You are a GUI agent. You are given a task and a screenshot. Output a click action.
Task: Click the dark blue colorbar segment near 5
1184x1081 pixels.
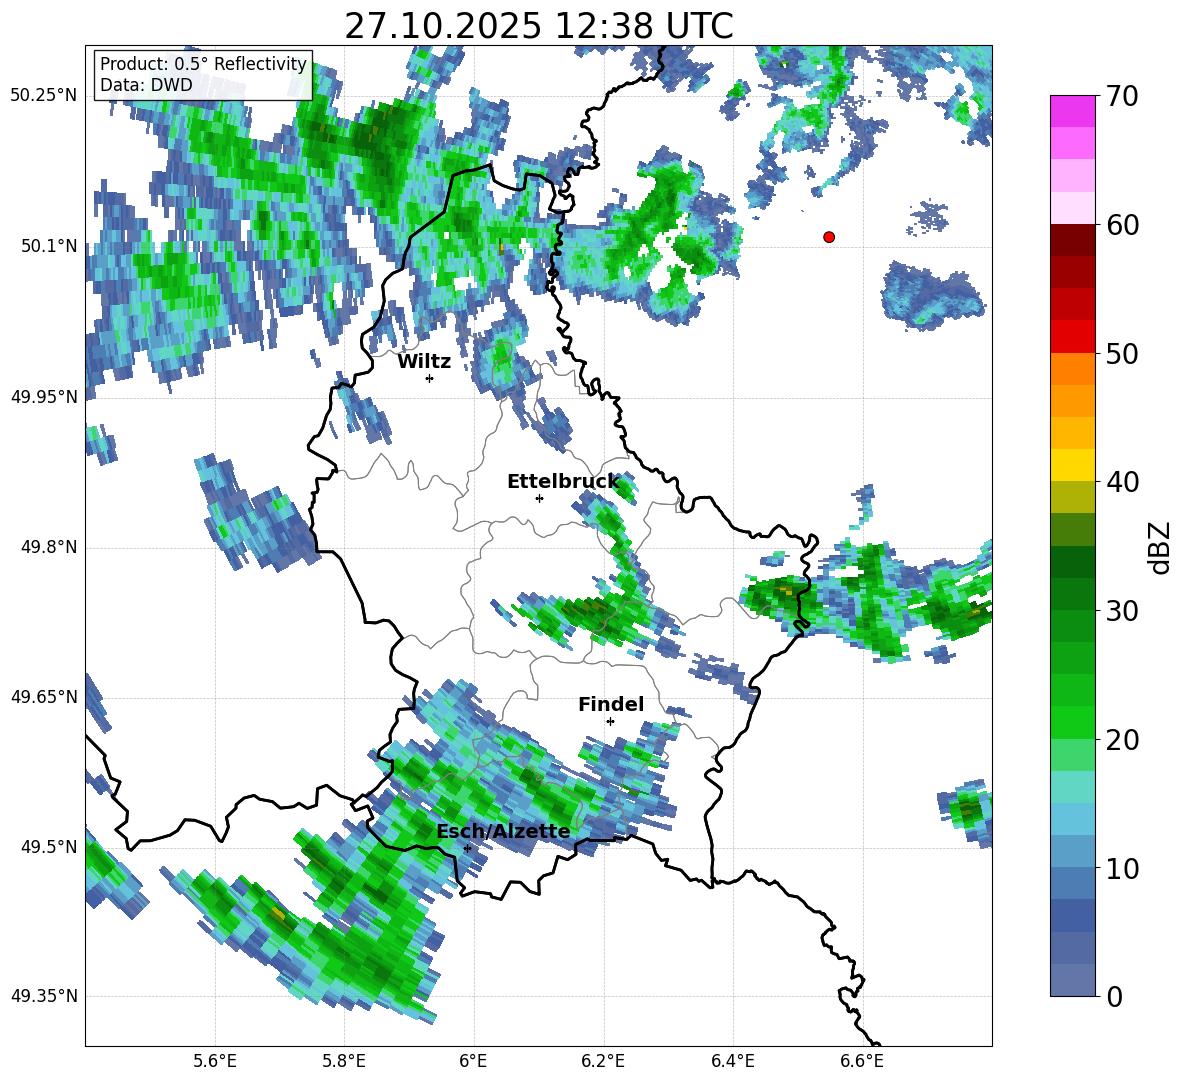1073,916
